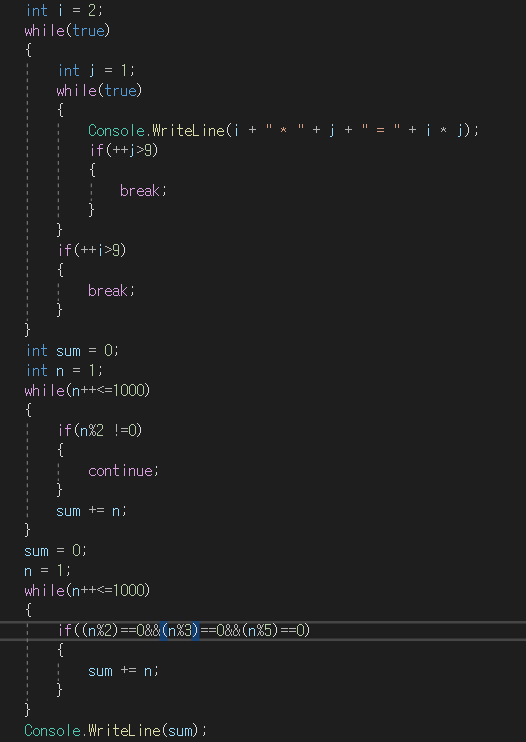526x742 pixels.
Task: Click the " * " string literal
Action: point(285,130)
